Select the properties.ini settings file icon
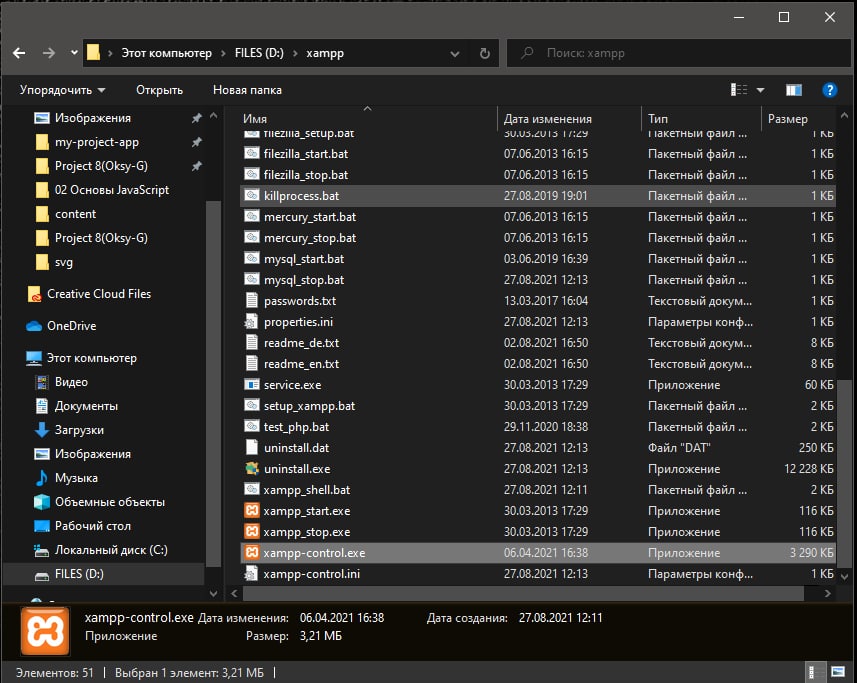This screenshot has height=683, width=857. [251, 322]
